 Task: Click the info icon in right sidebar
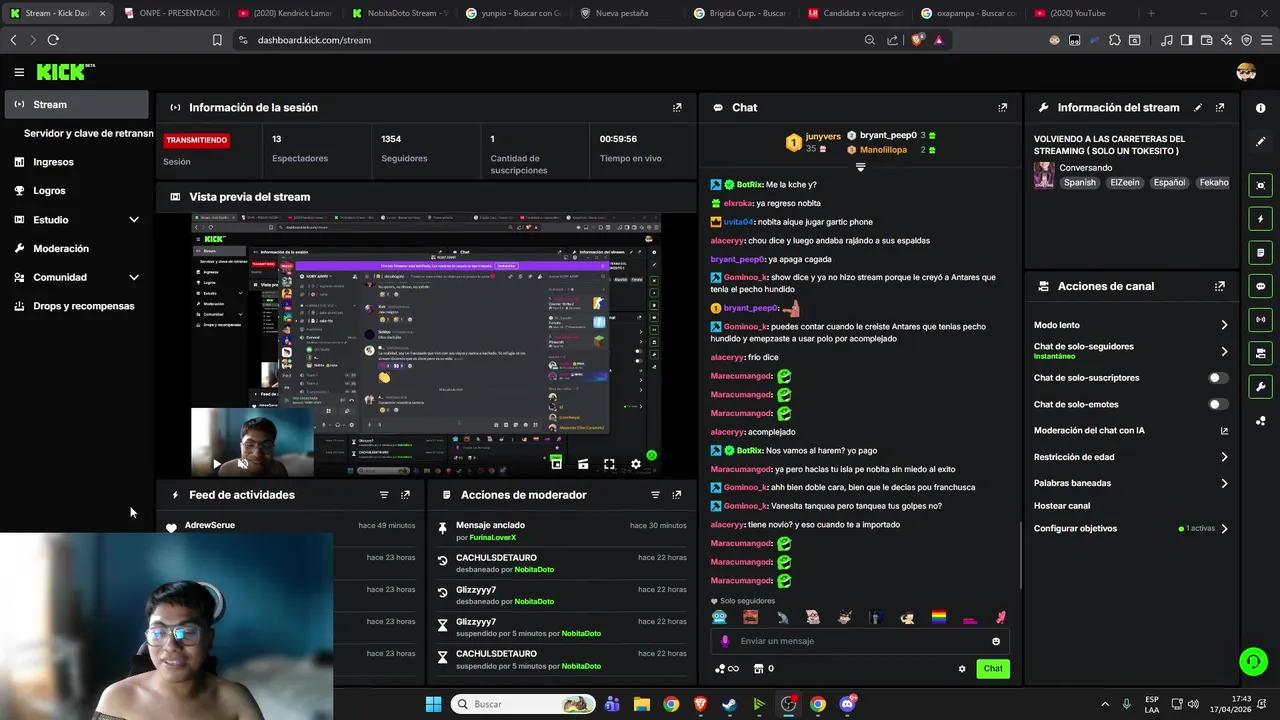pos(1260,108)
